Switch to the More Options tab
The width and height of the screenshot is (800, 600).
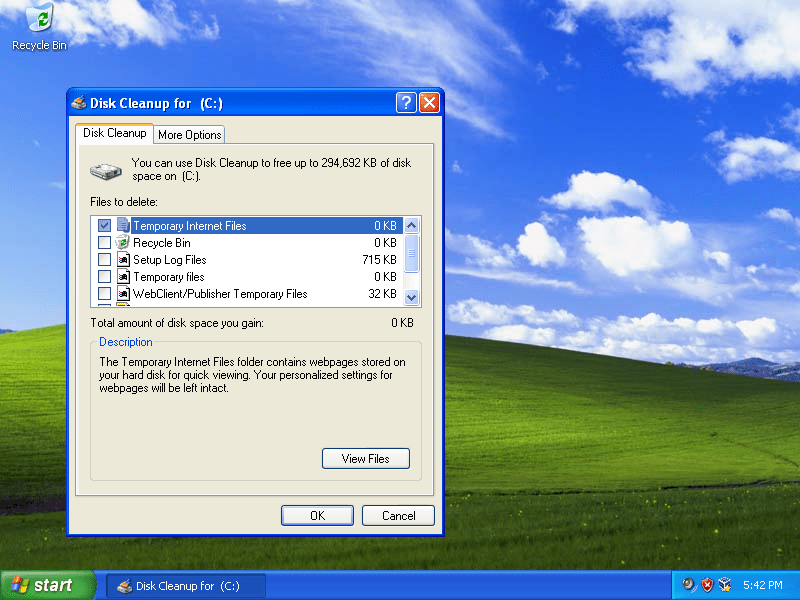click(189, 134)
